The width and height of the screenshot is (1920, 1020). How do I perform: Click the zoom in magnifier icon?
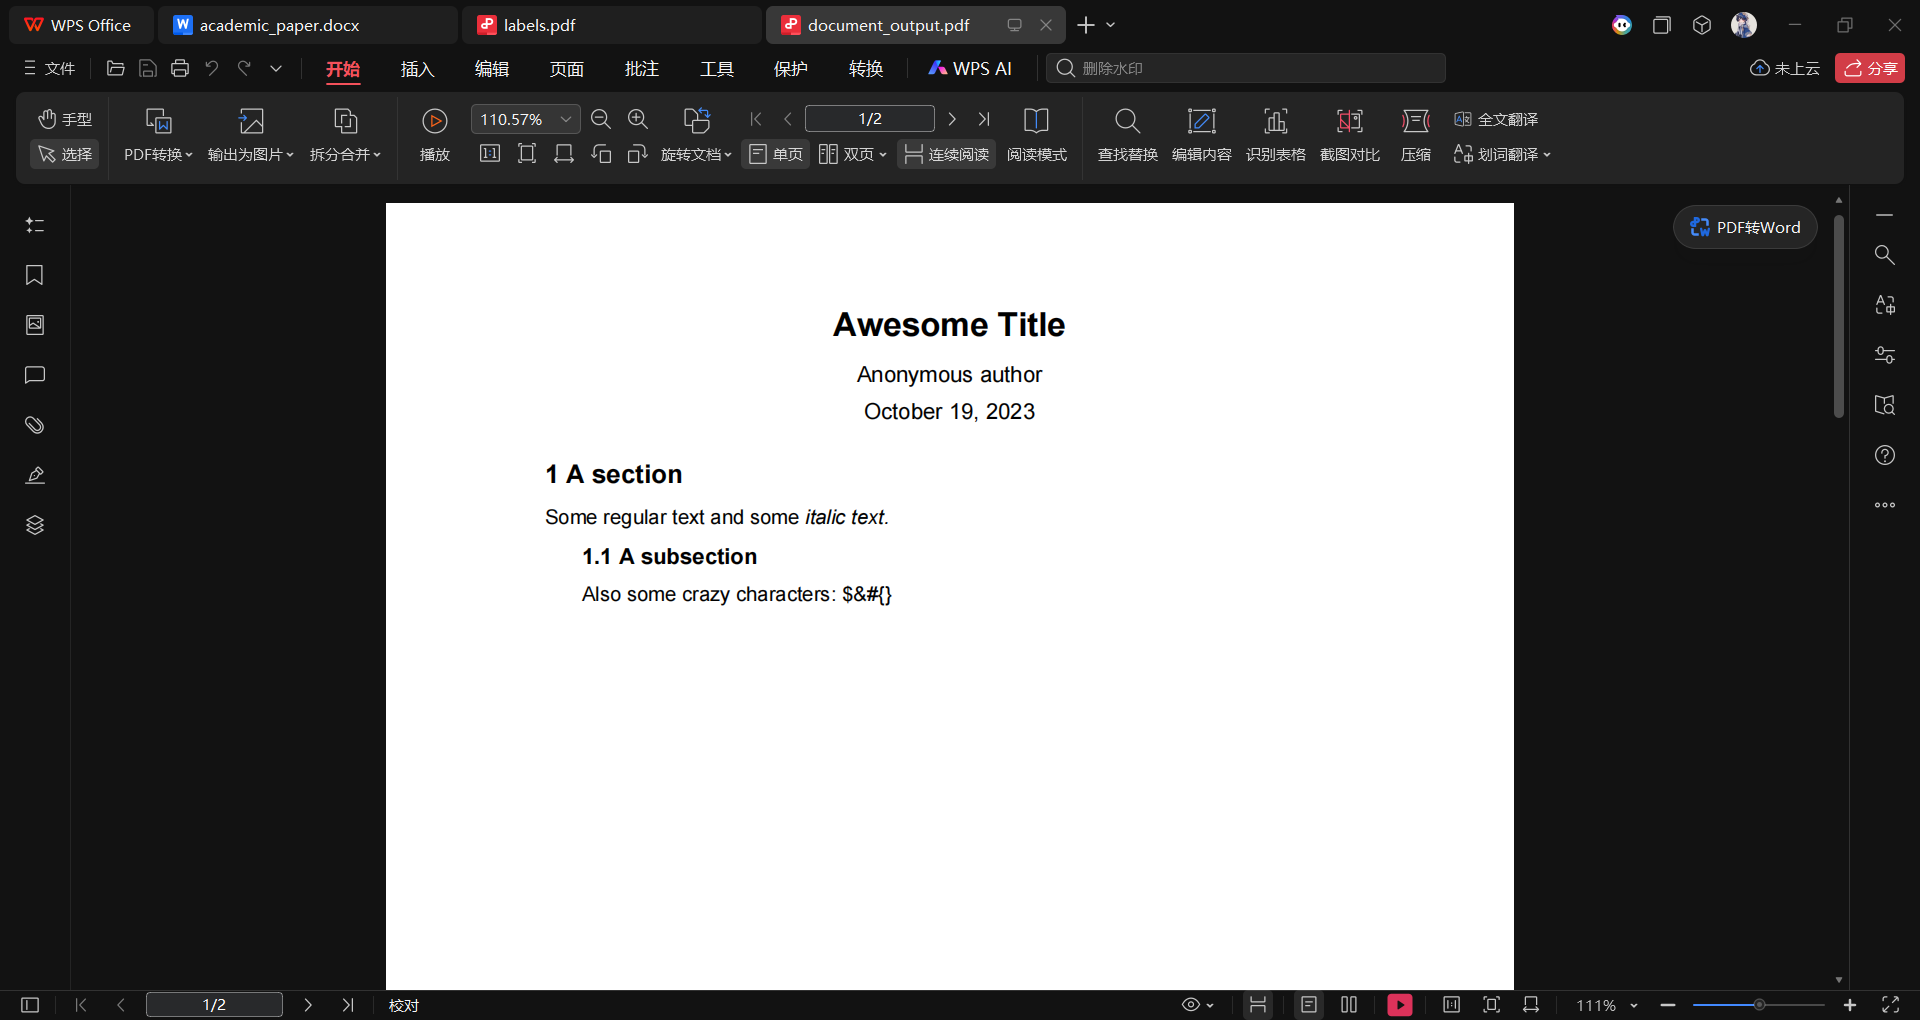point(638,119)
